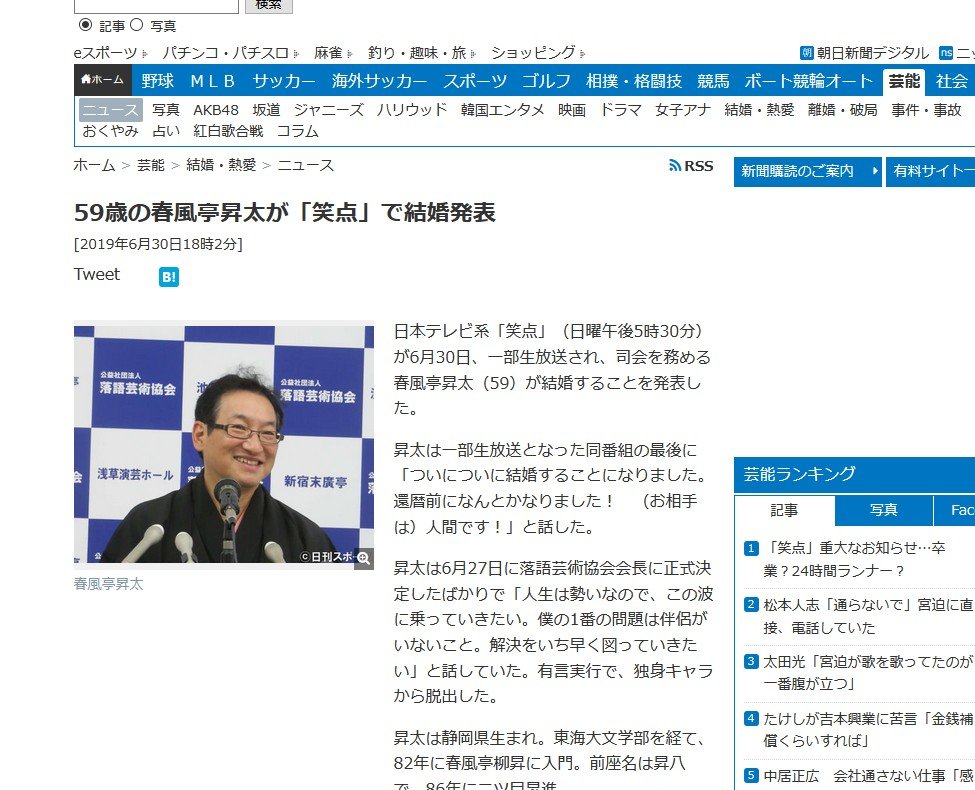This screenshot has width=975, height=790.
Task: Open the AKB48 sub-menu item
Action: pos(216,110)
